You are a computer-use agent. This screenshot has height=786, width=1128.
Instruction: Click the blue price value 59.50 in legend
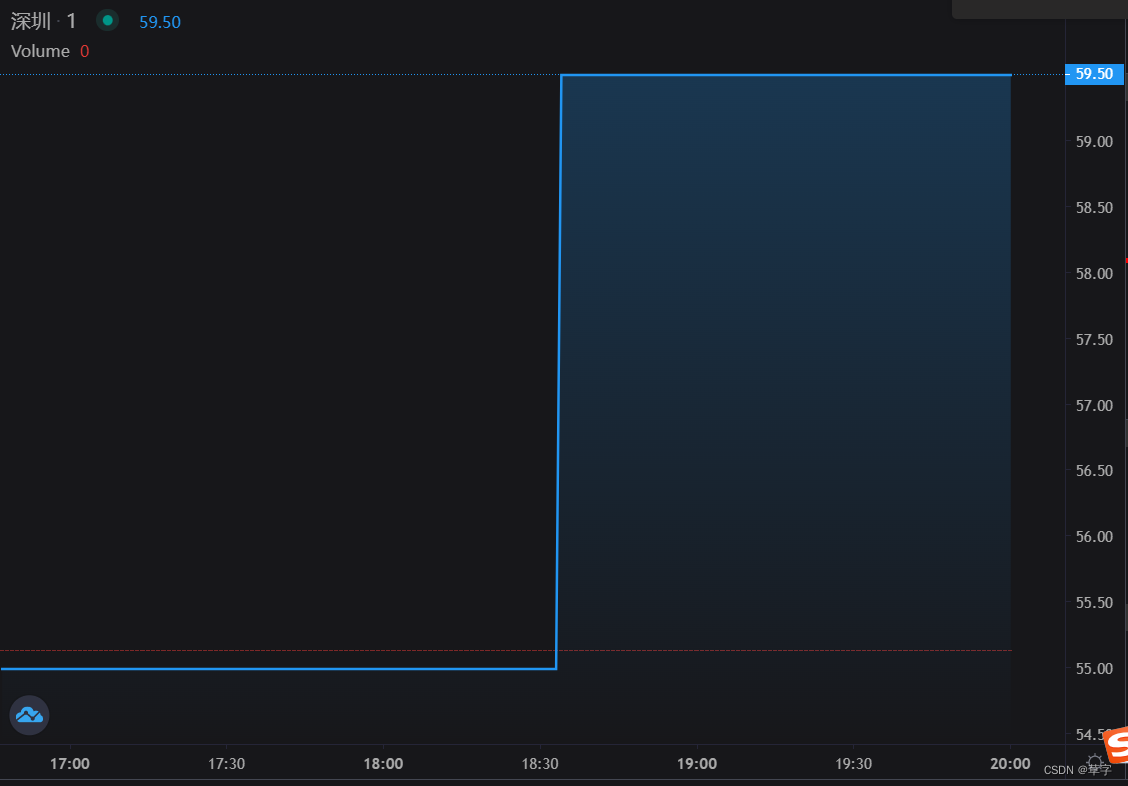(x=158, y=20)
